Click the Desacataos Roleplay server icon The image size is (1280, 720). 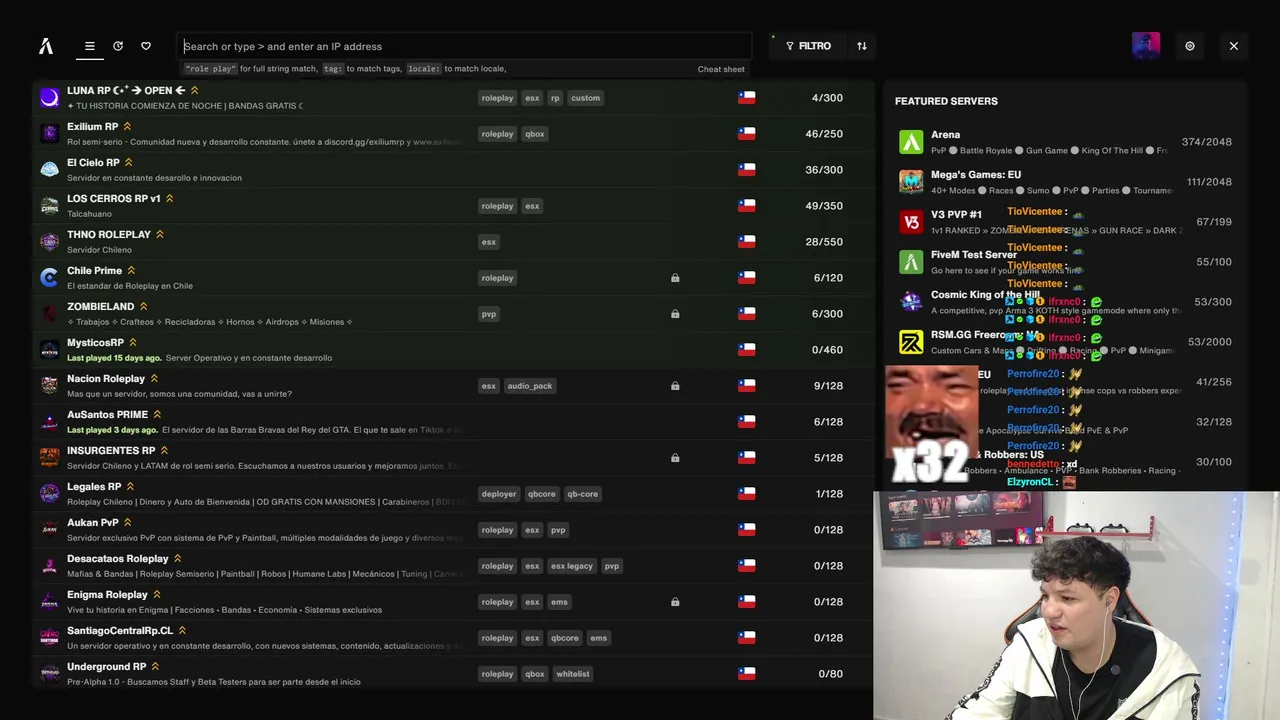tap(49, 566)
